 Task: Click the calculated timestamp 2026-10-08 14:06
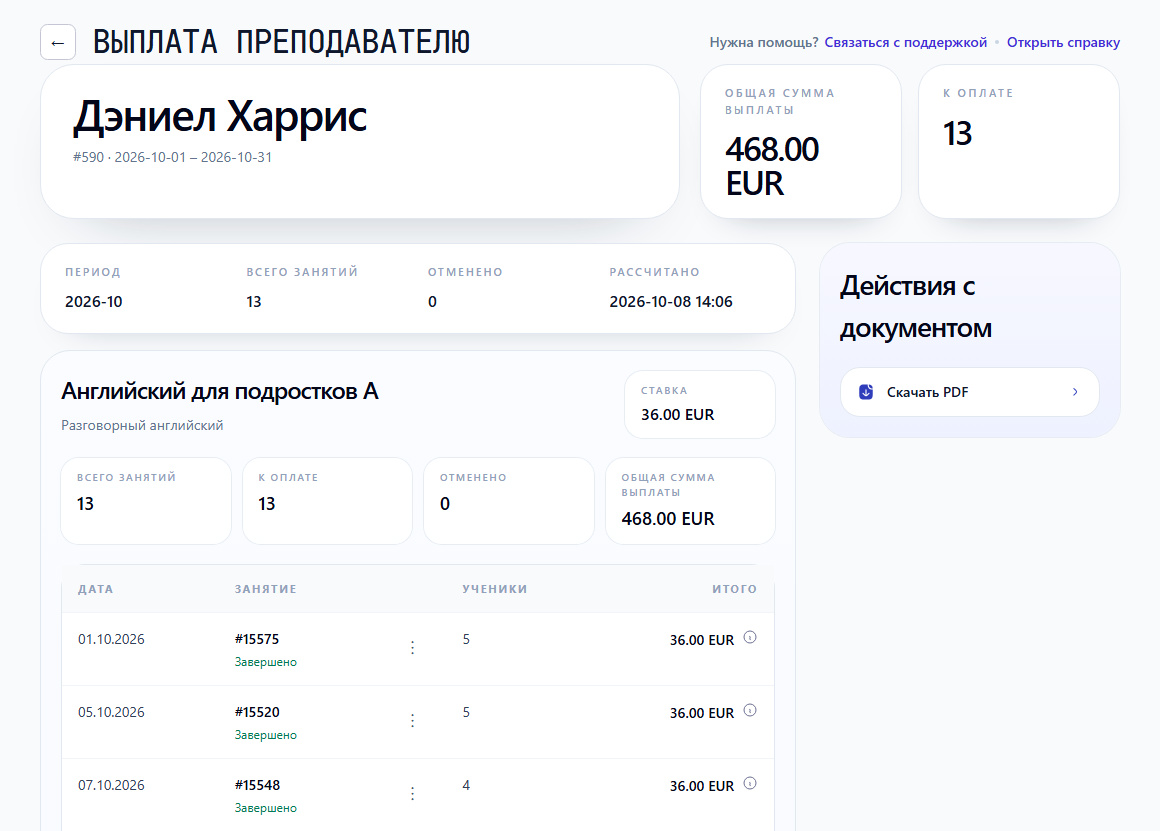671,302
